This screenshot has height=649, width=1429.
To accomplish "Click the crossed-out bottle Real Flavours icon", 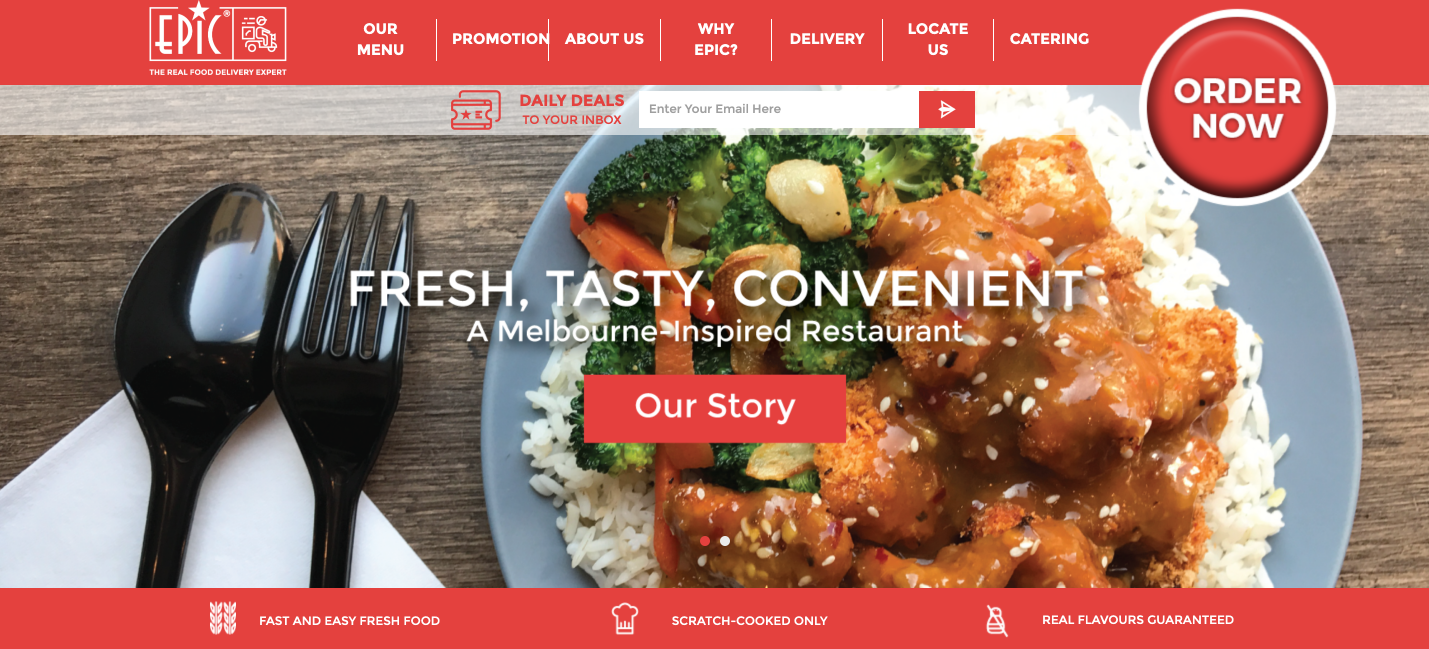I will [x=996, y=620].
